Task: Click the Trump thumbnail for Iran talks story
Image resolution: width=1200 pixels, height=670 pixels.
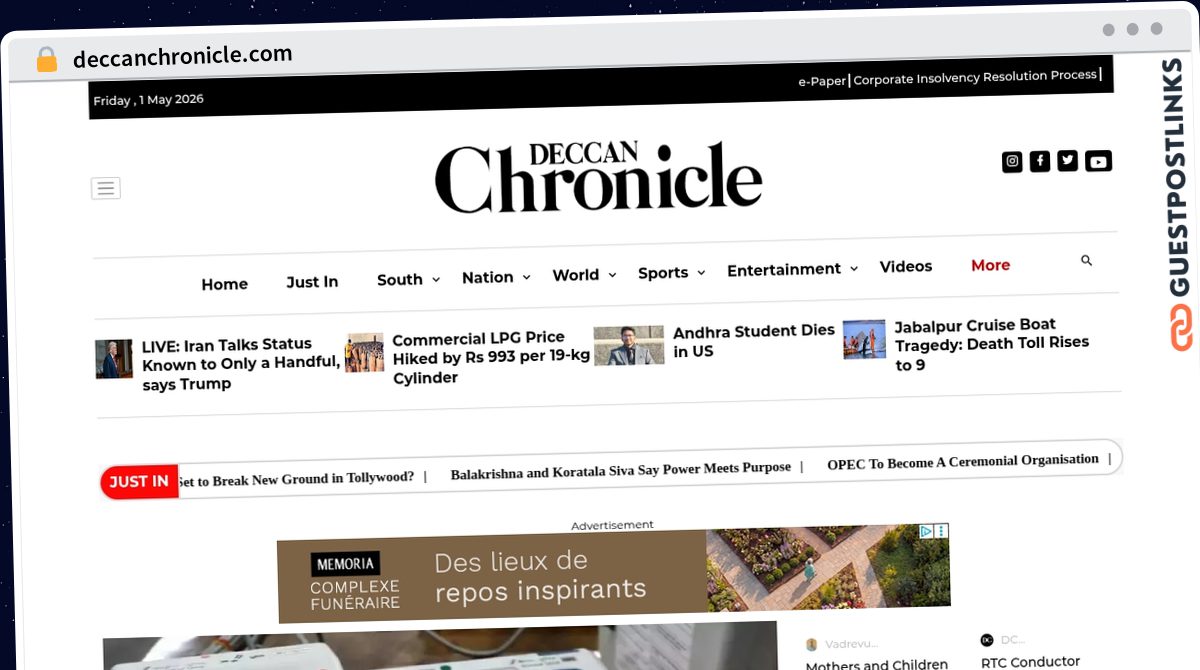Action: pos(114,359)
